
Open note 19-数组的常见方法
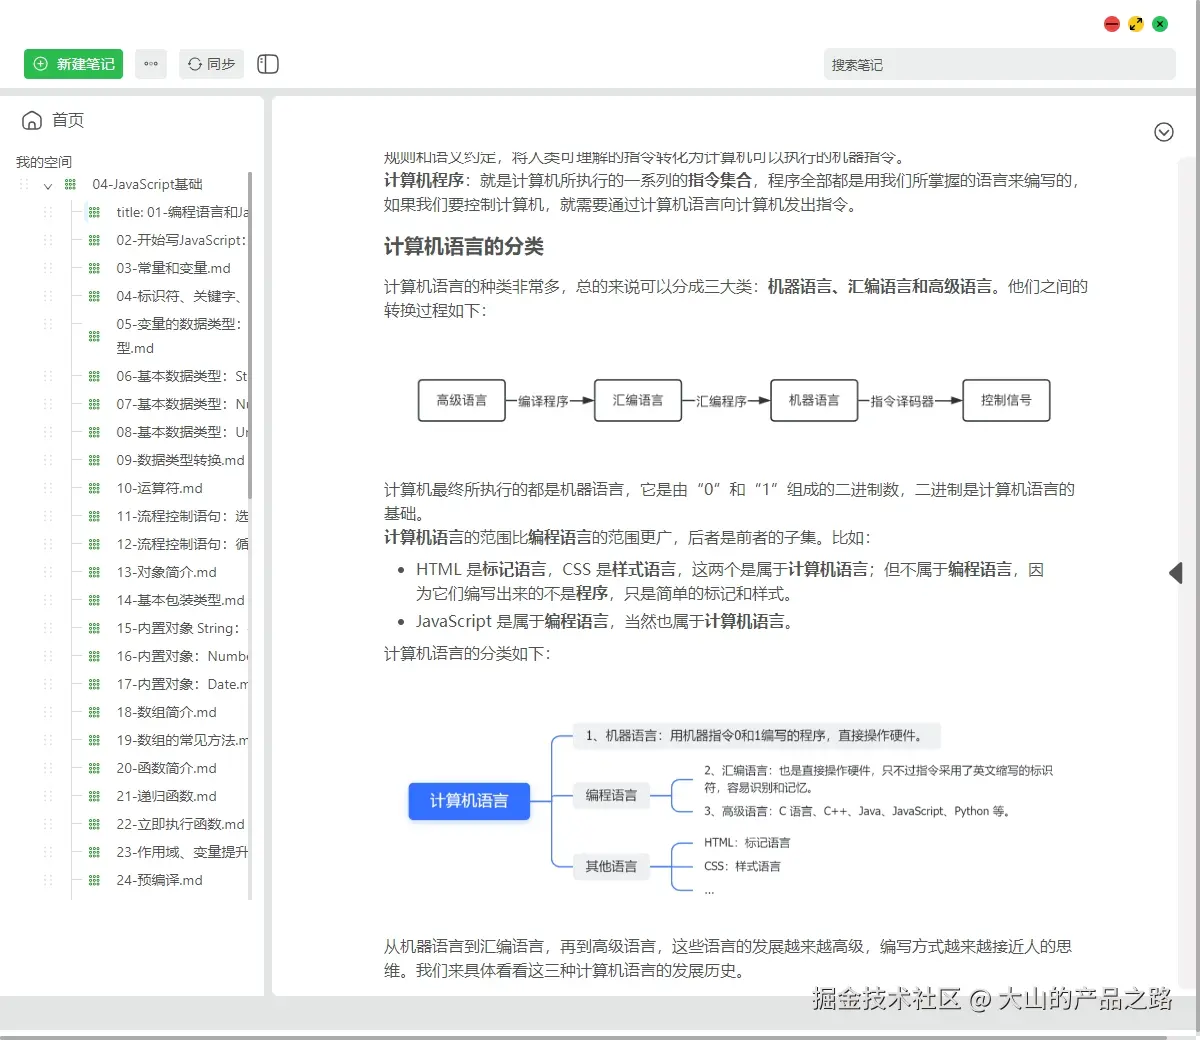coord(182,740)
